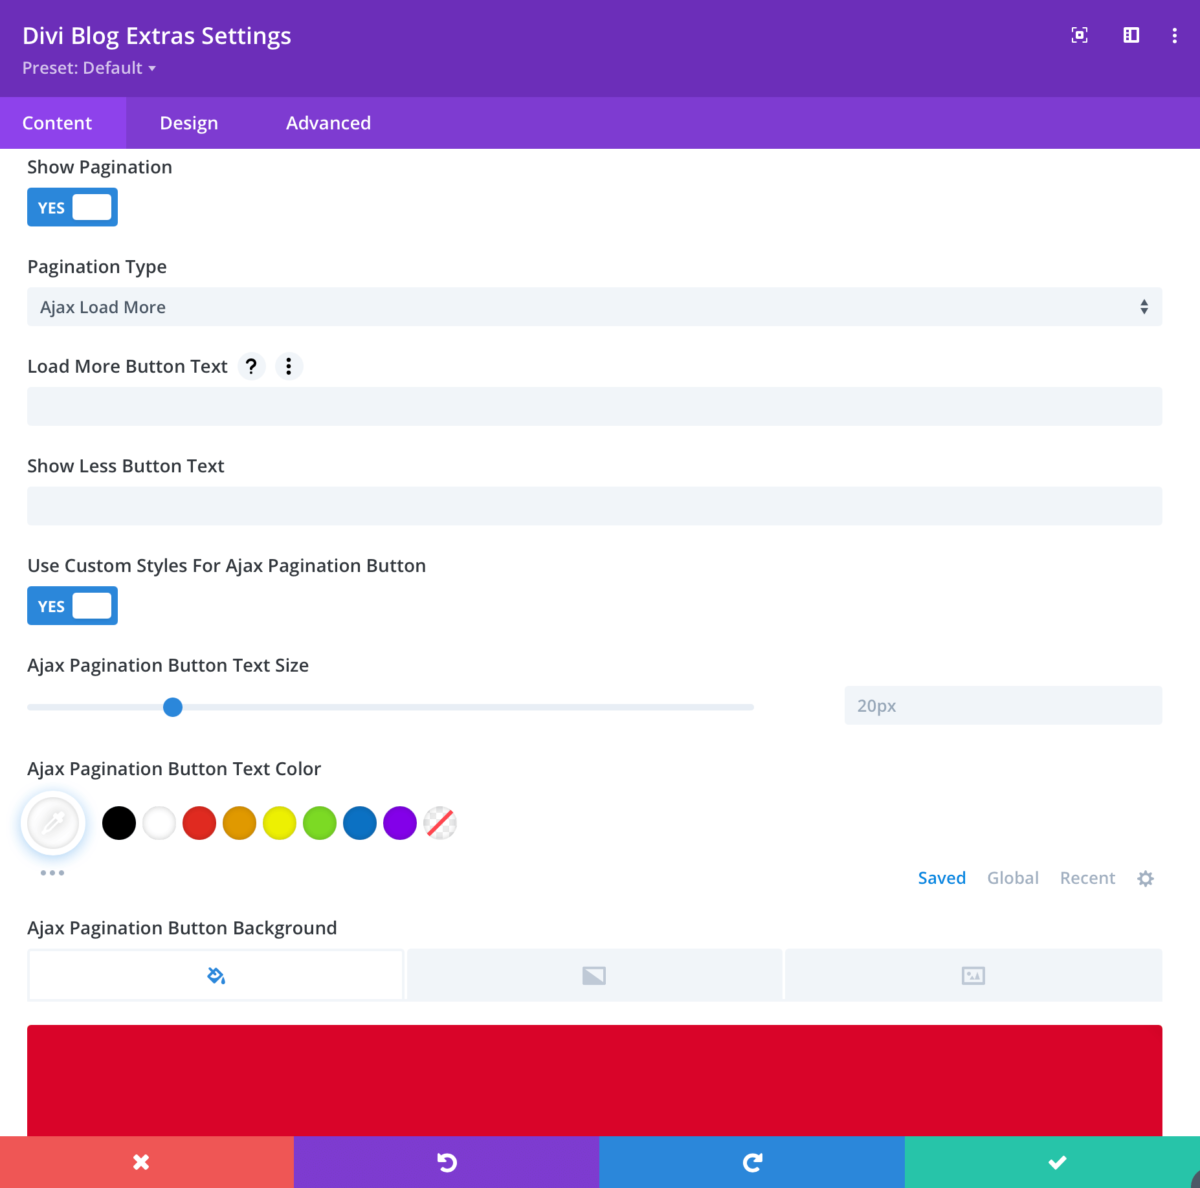This screenshot has width=1200, height=1188.
Task: Select the background image tab icon
Action: [973, 974]
